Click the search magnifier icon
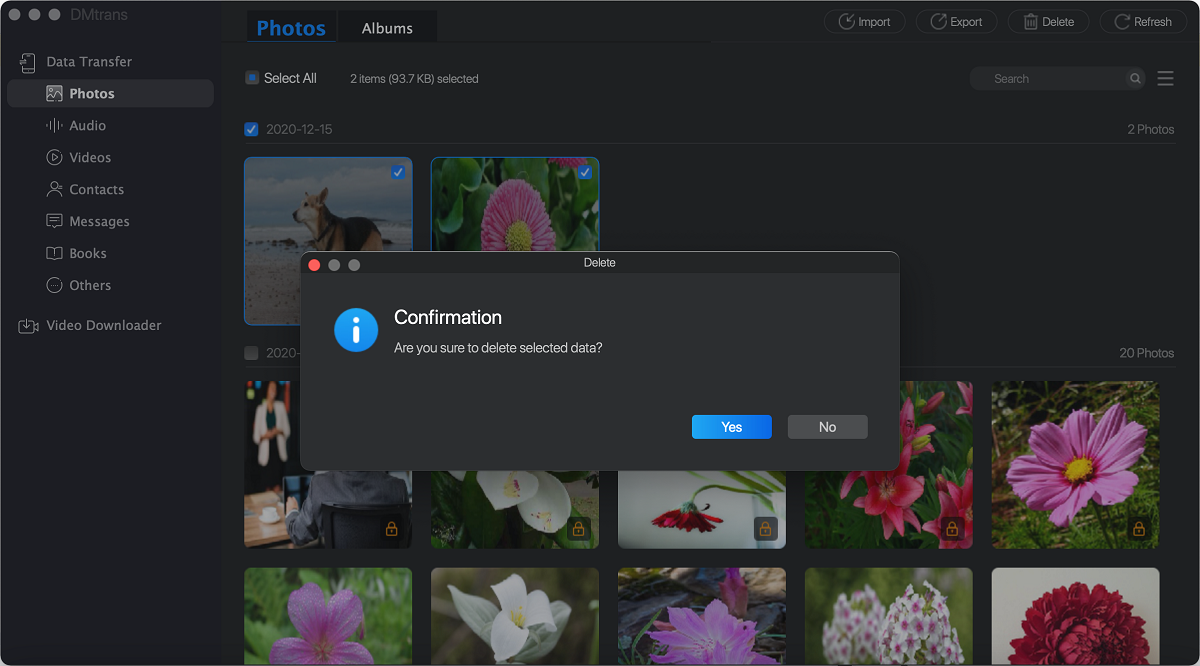The height and width of the screenshot is (666, 1200). (1135, 79)
